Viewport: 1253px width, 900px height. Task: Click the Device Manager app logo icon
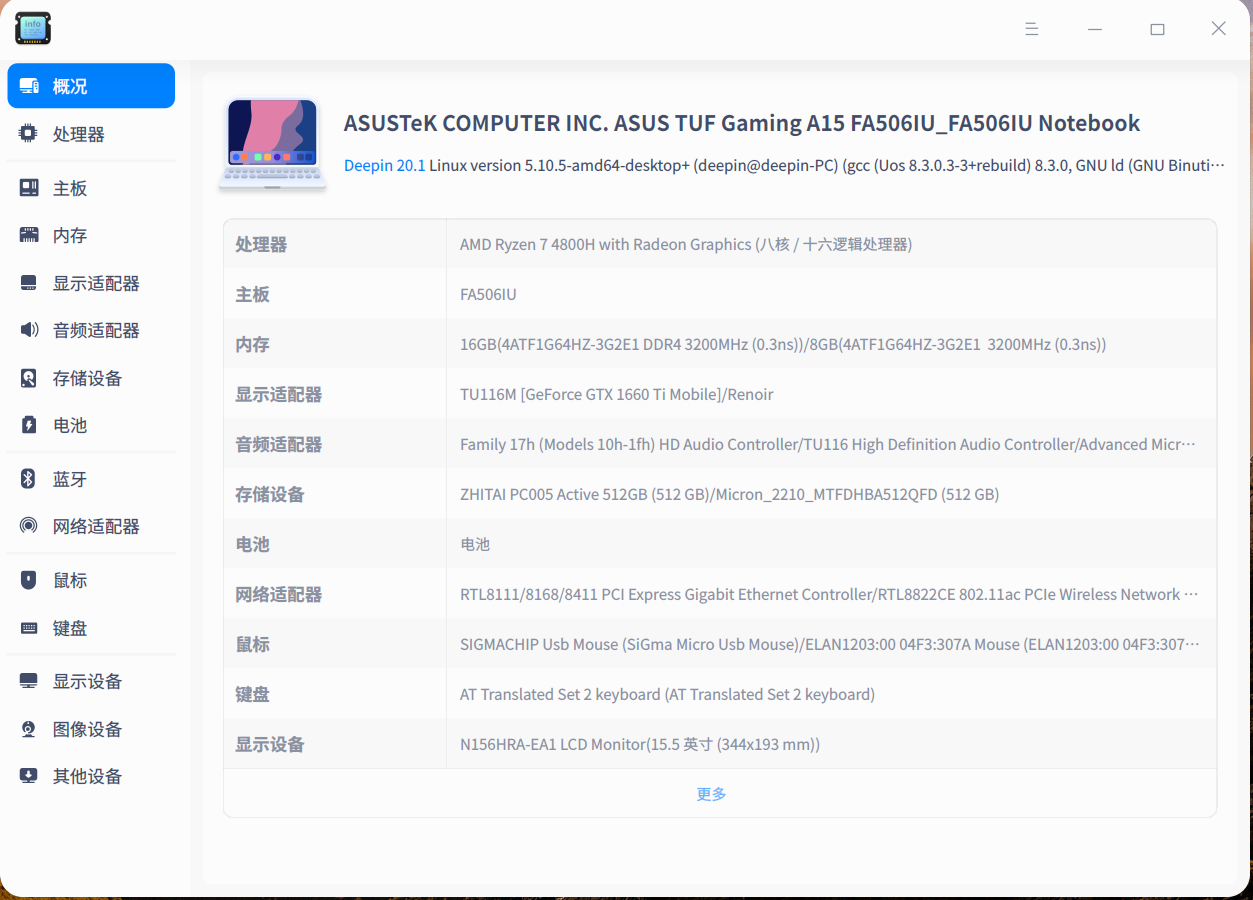(33, 28)
